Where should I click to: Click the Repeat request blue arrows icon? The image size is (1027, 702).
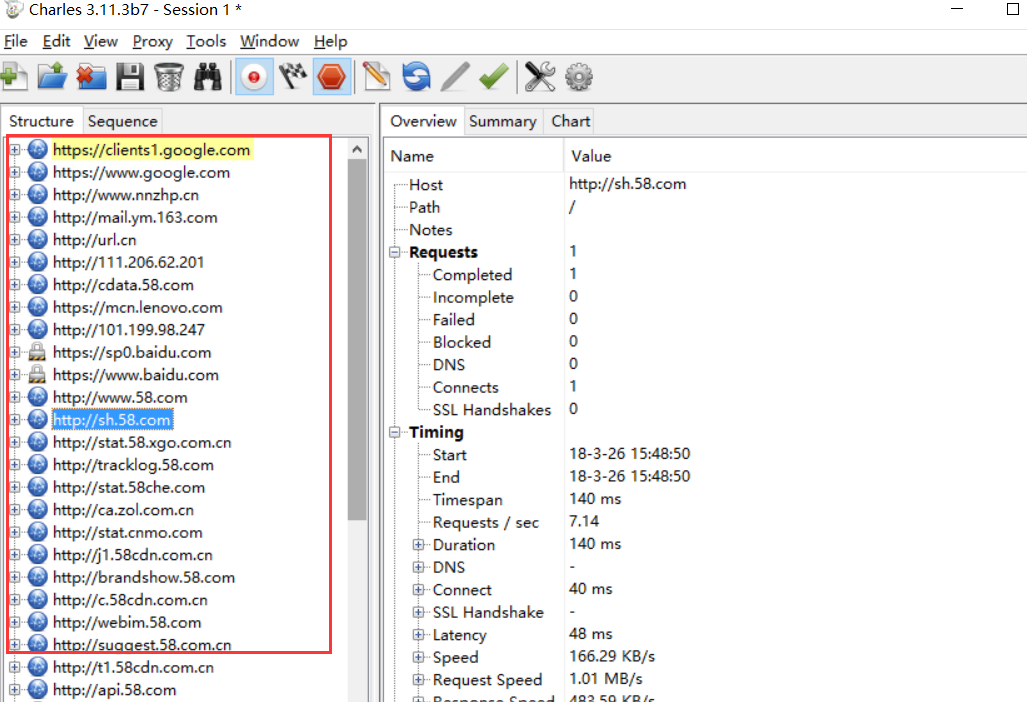coord(416,77)
